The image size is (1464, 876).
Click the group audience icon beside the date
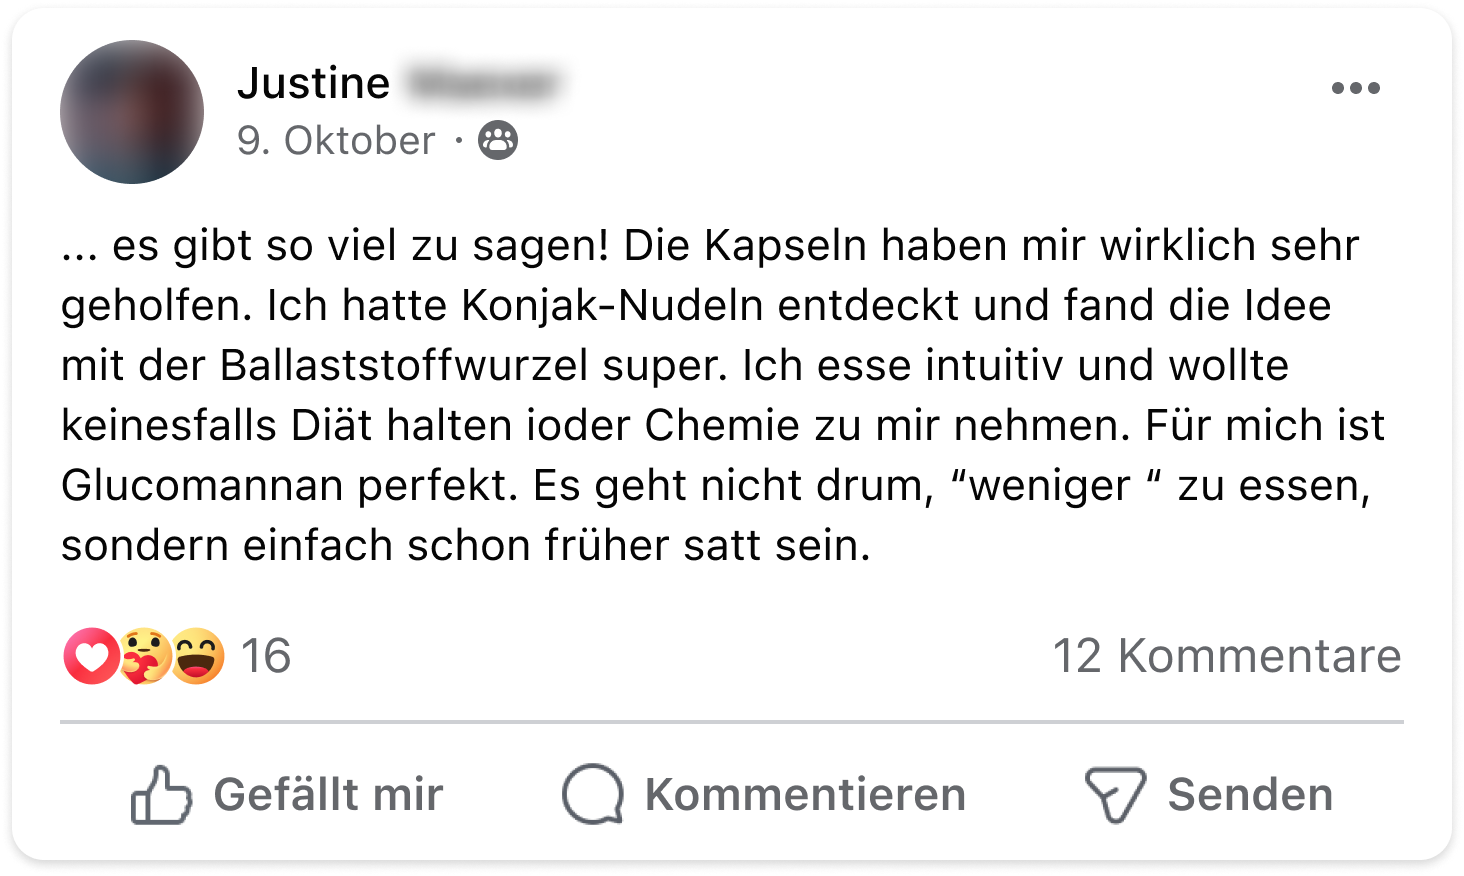(498, 140)
